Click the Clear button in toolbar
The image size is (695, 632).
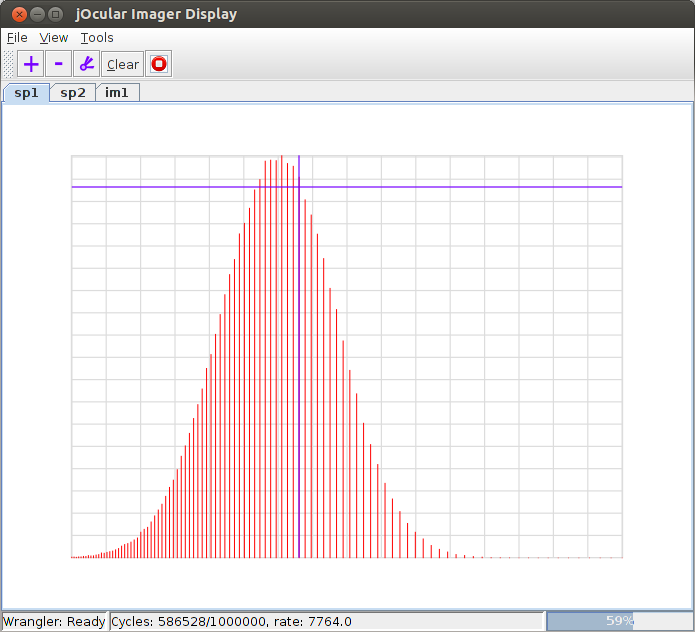point(123,64)
